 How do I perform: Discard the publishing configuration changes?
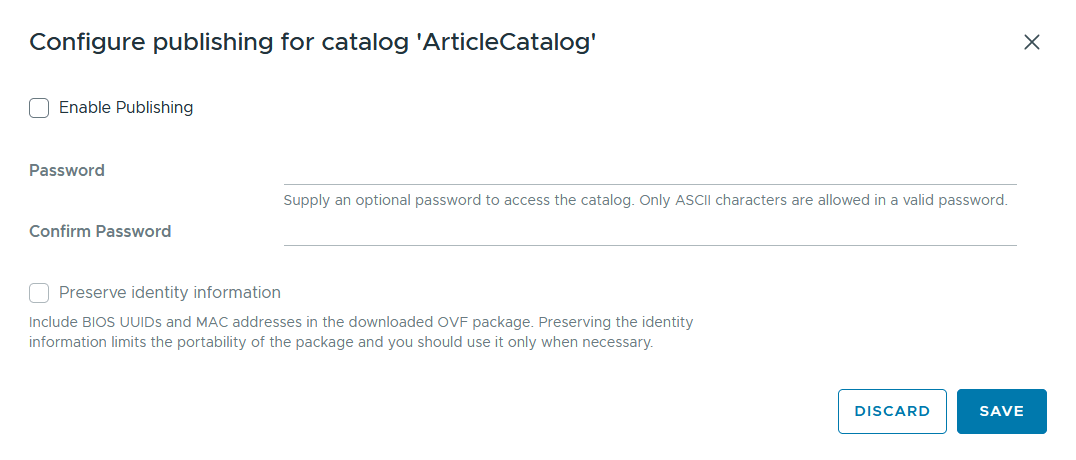tap(892, 411)
